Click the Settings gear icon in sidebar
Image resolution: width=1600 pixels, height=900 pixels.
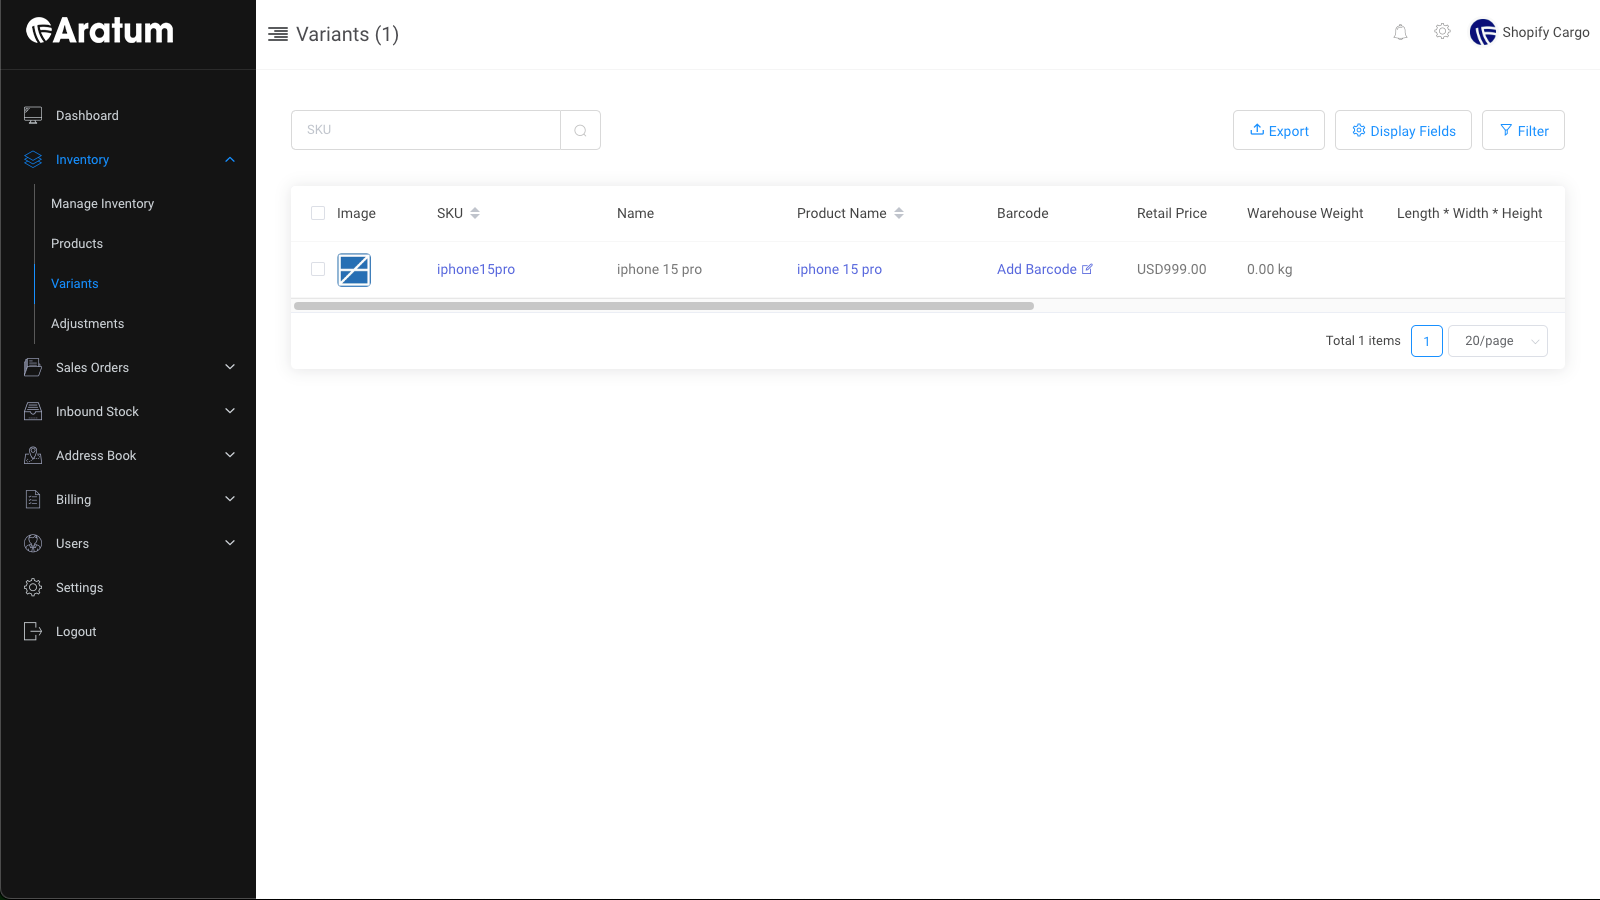[x=33, y=587]
